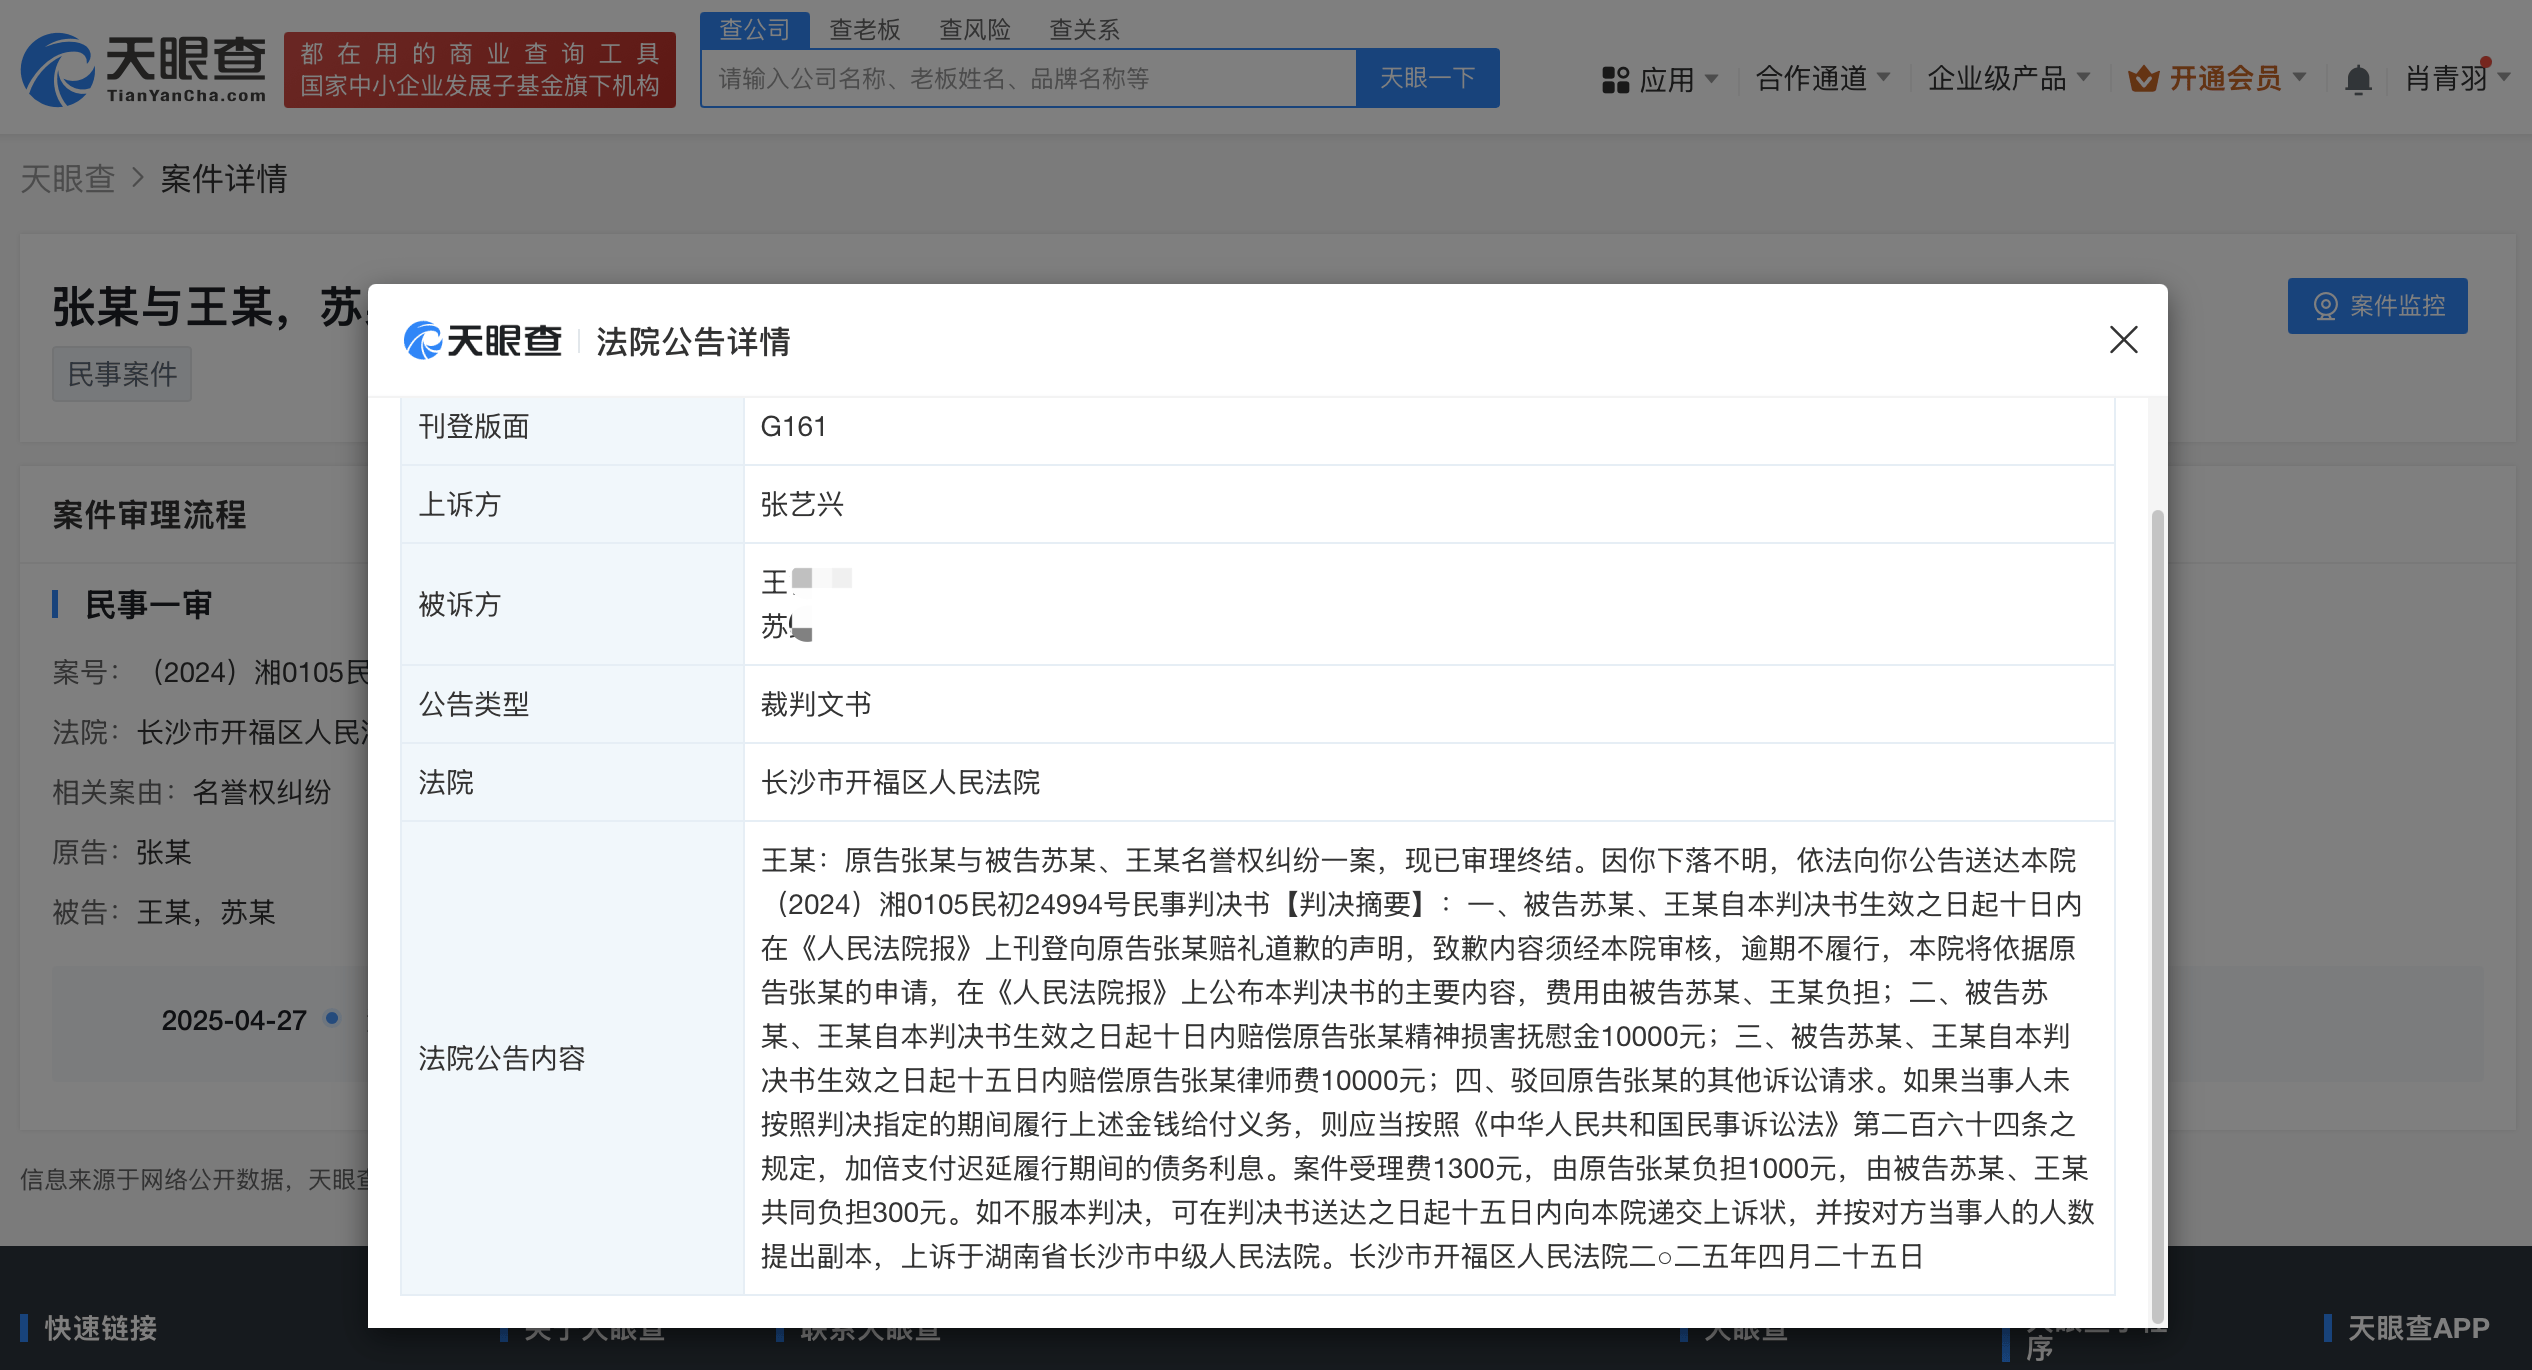Click the company name search input field
This screenshot has width=2532, height=1370.
(x=1028, y=78)
